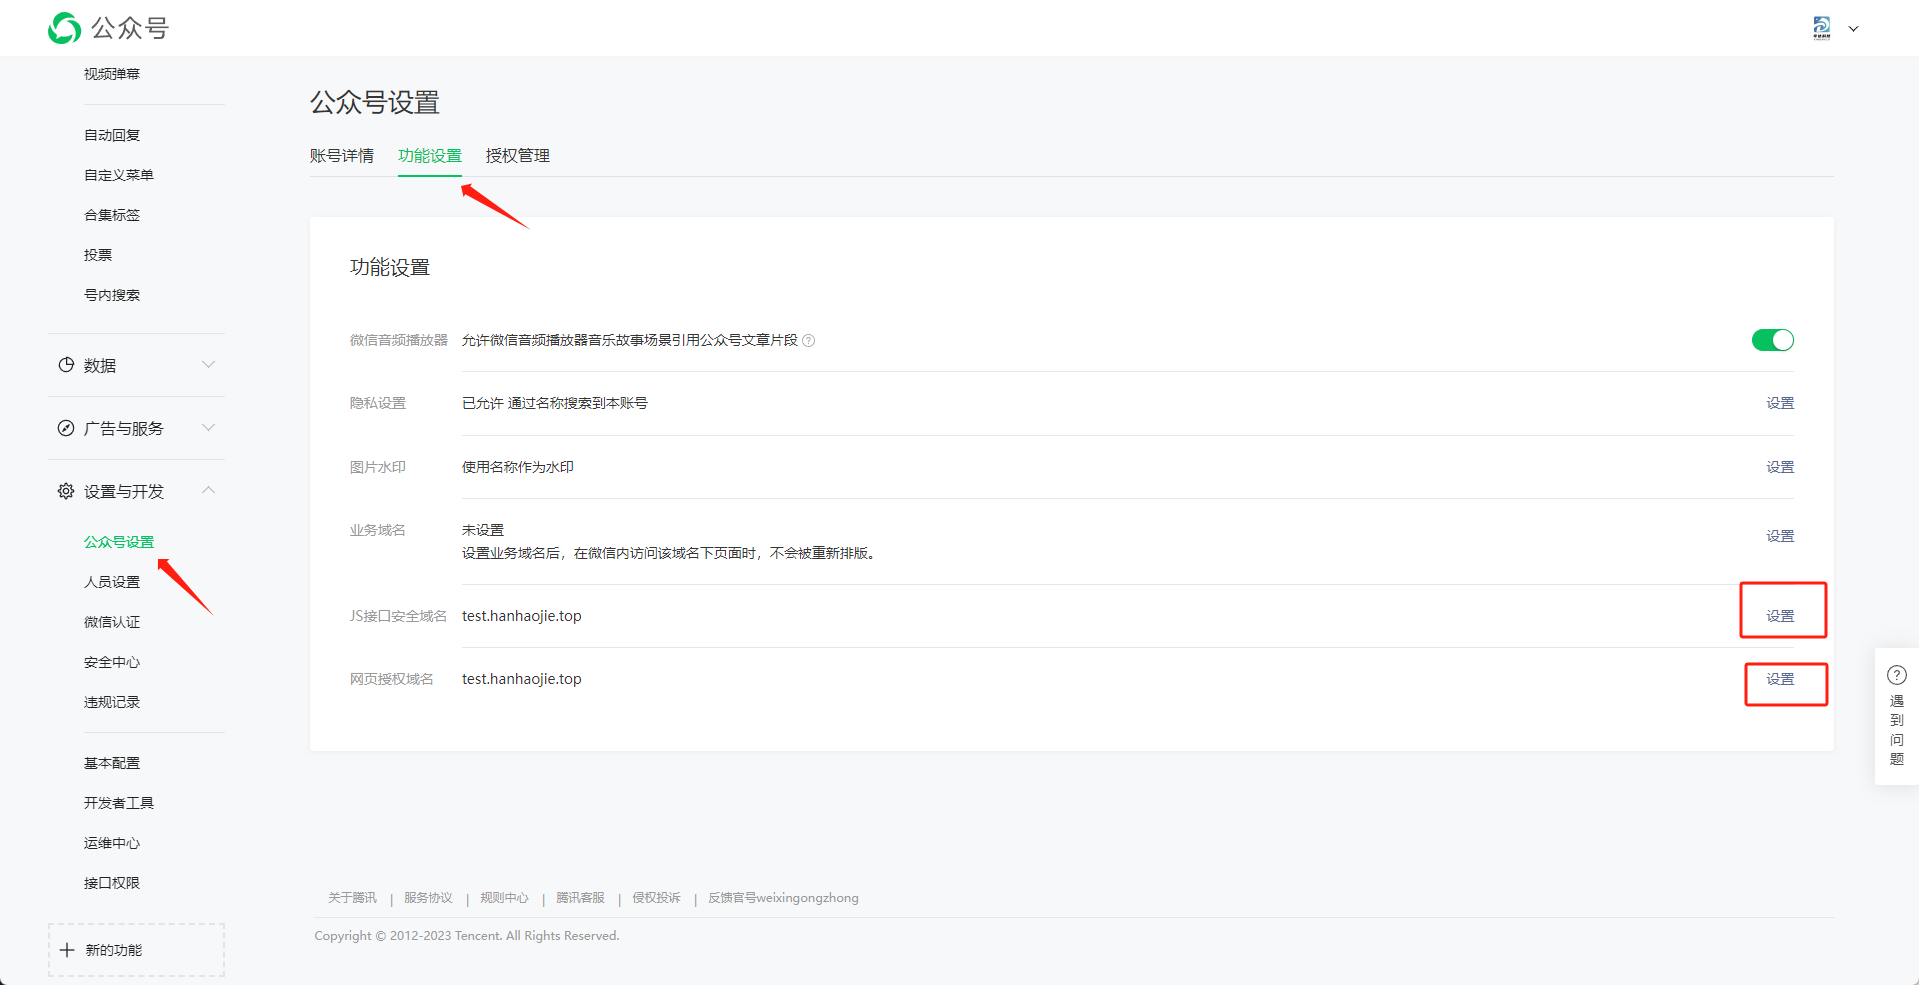Open the 遇到问题 help icon
Image resolution: width=1919 pixels, height=985 pixels.
pos(1896,675)
